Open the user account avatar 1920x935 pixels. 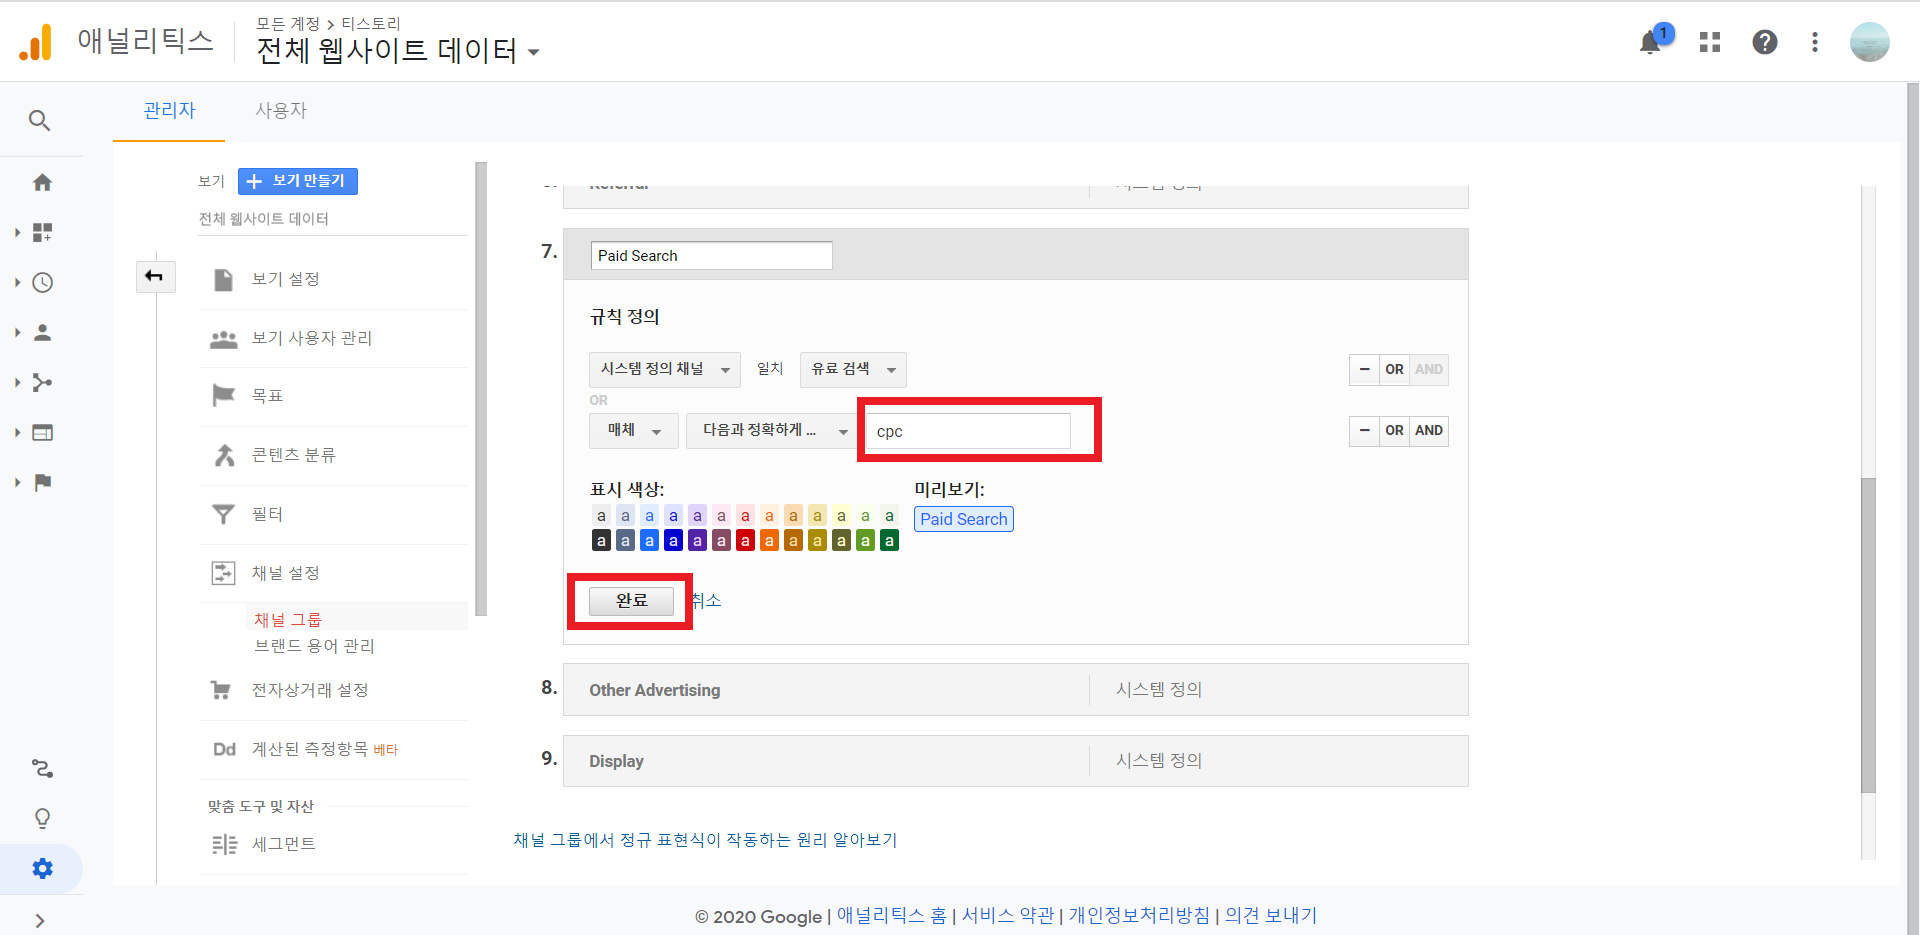1869,42
